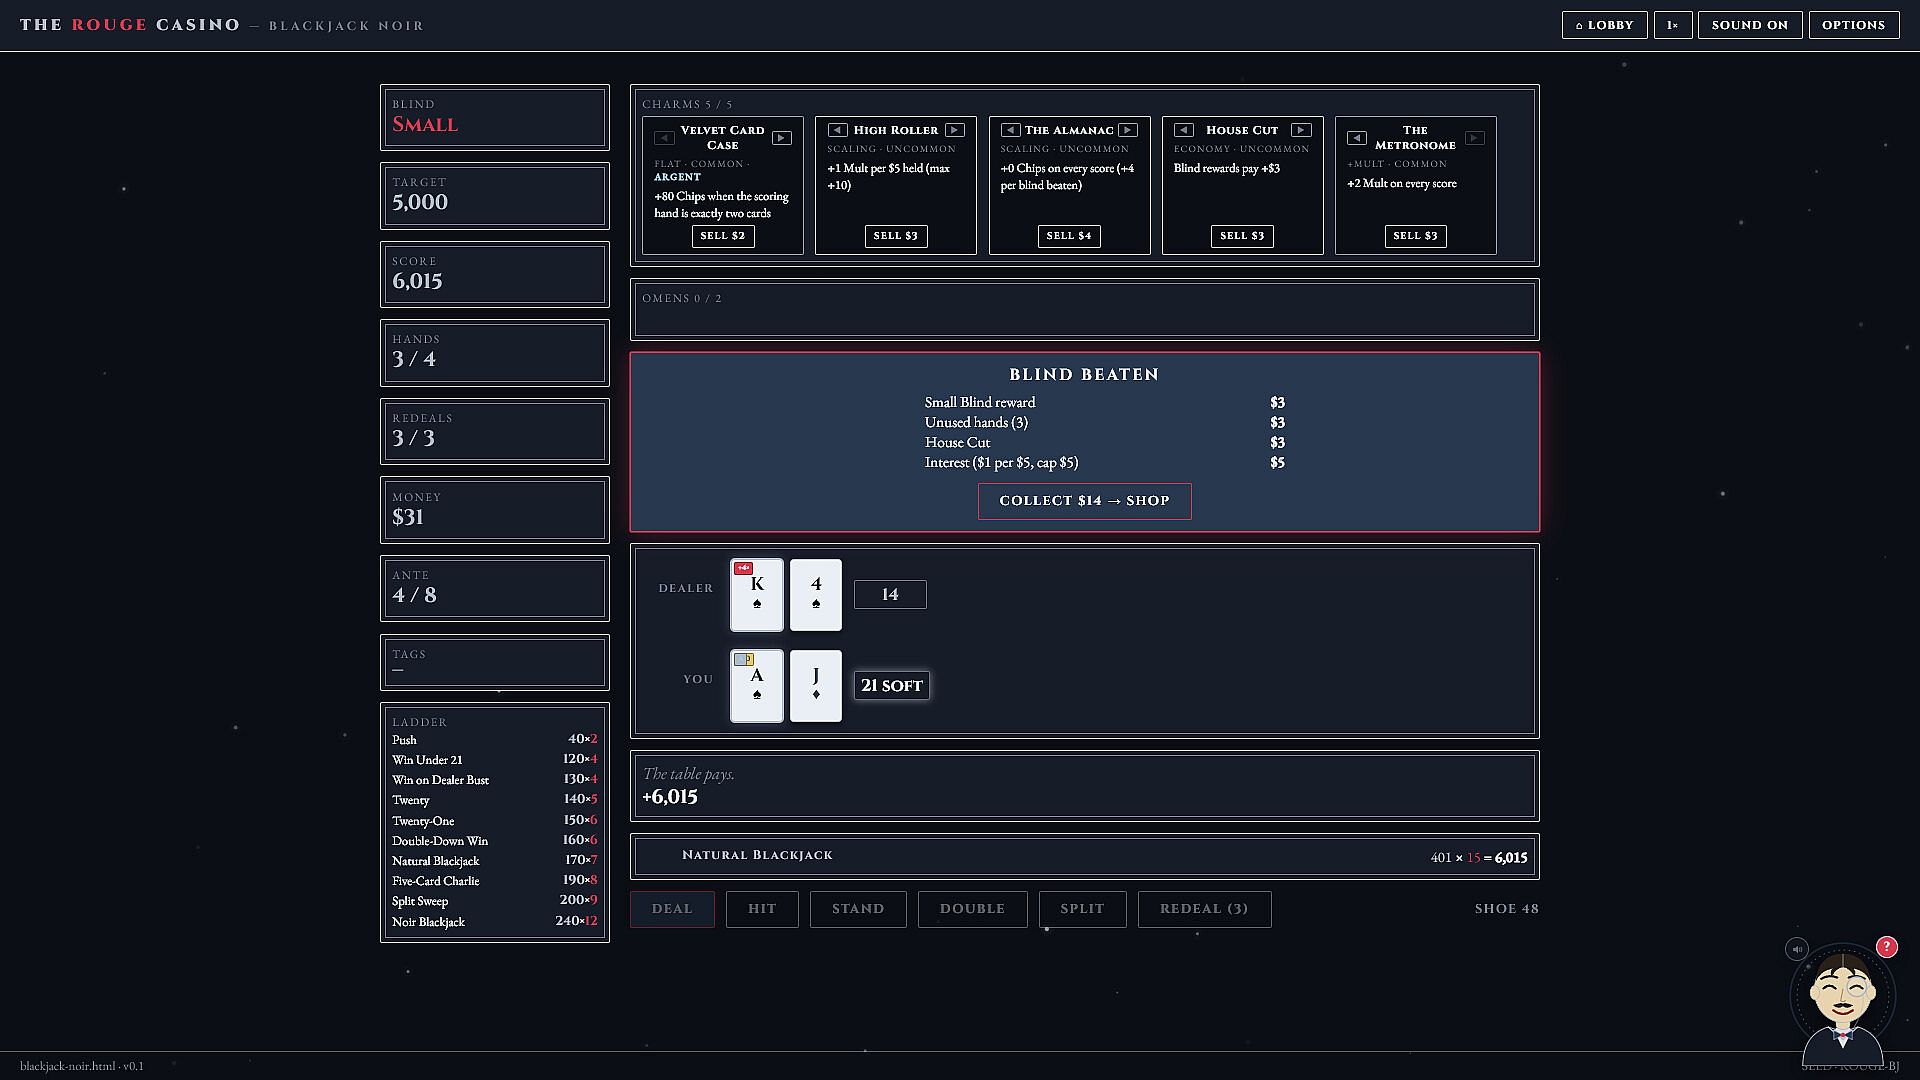Viewport: 1920px width, 1080px height.
Task: Move High Roller charm right
Action: pos(955,130)
